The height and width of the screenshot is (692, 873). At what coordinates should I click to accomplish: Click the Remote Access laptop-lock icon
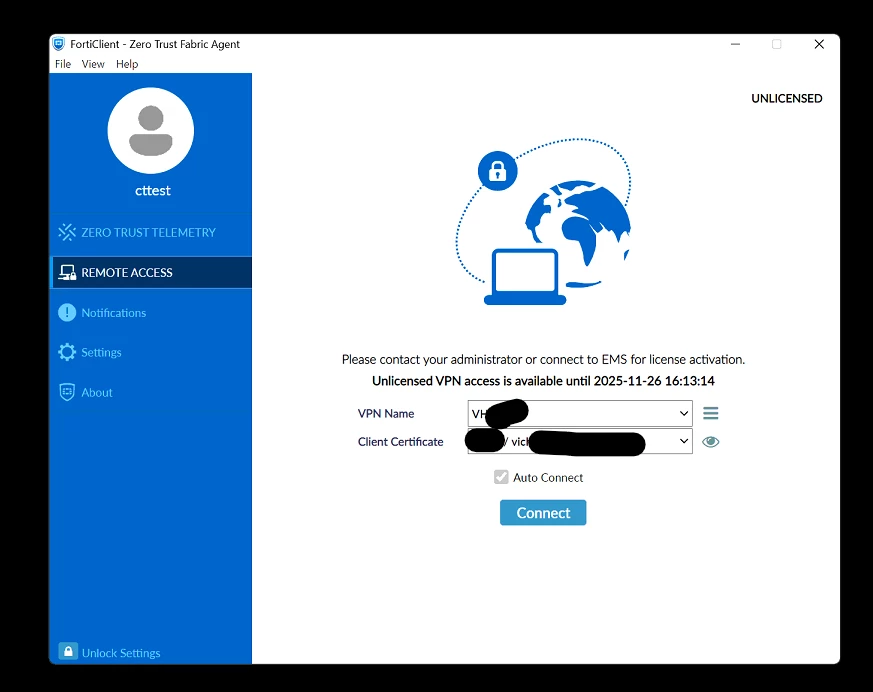(67, 272)
